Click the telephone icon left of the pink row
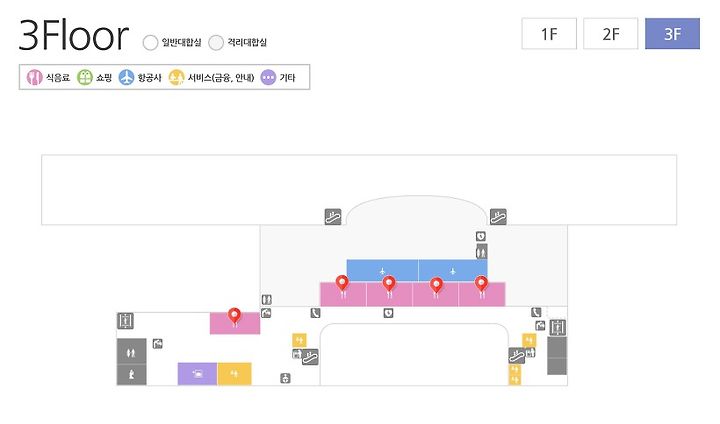 (315, 313)
